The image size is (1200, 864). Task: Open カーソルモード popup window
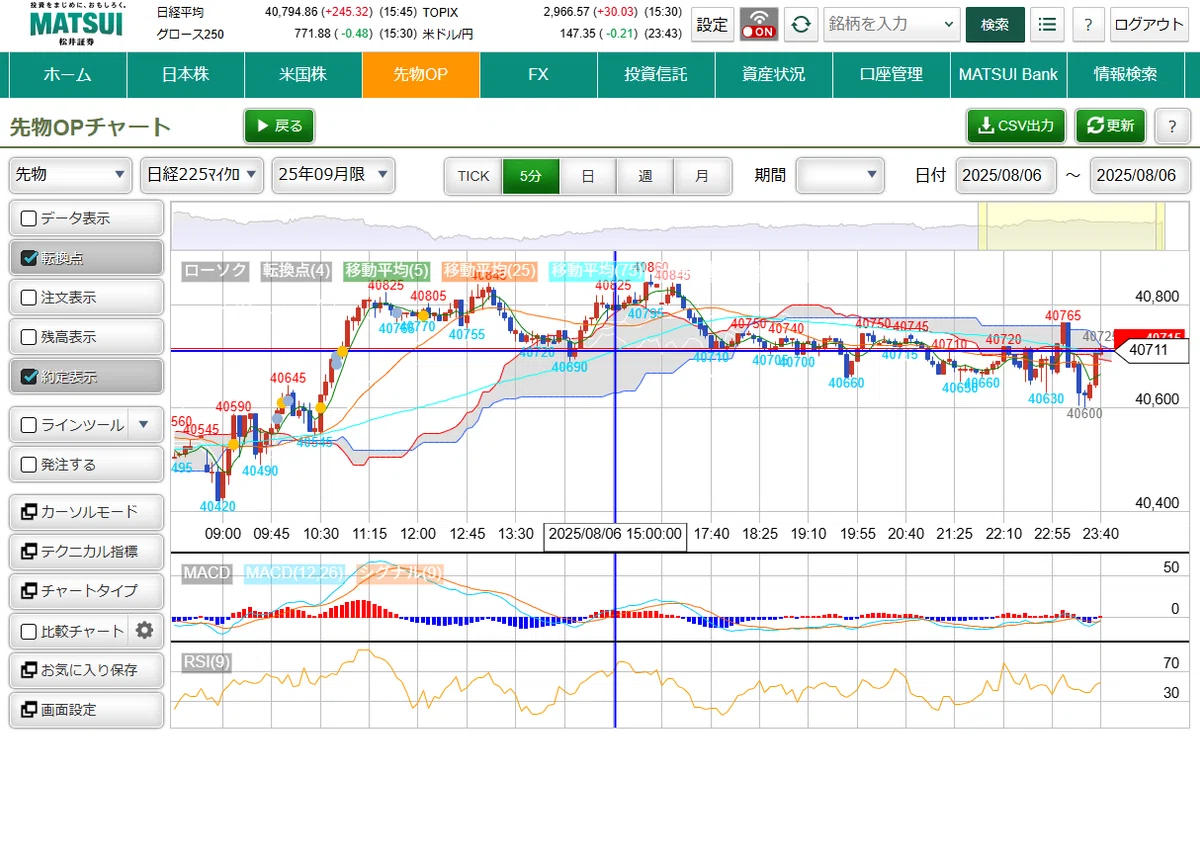tap(86, 512)
